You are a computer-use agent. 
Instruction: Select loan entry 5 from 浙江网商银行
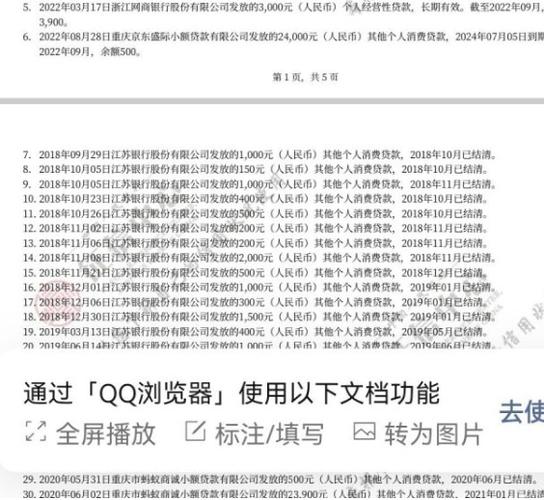[283, 15]
